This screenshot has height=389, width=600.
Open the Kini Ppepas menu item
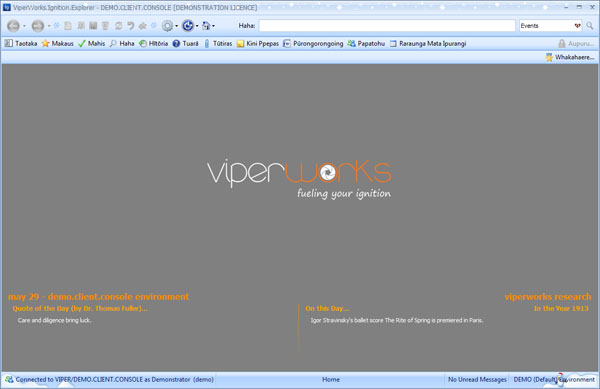point(258,44)
